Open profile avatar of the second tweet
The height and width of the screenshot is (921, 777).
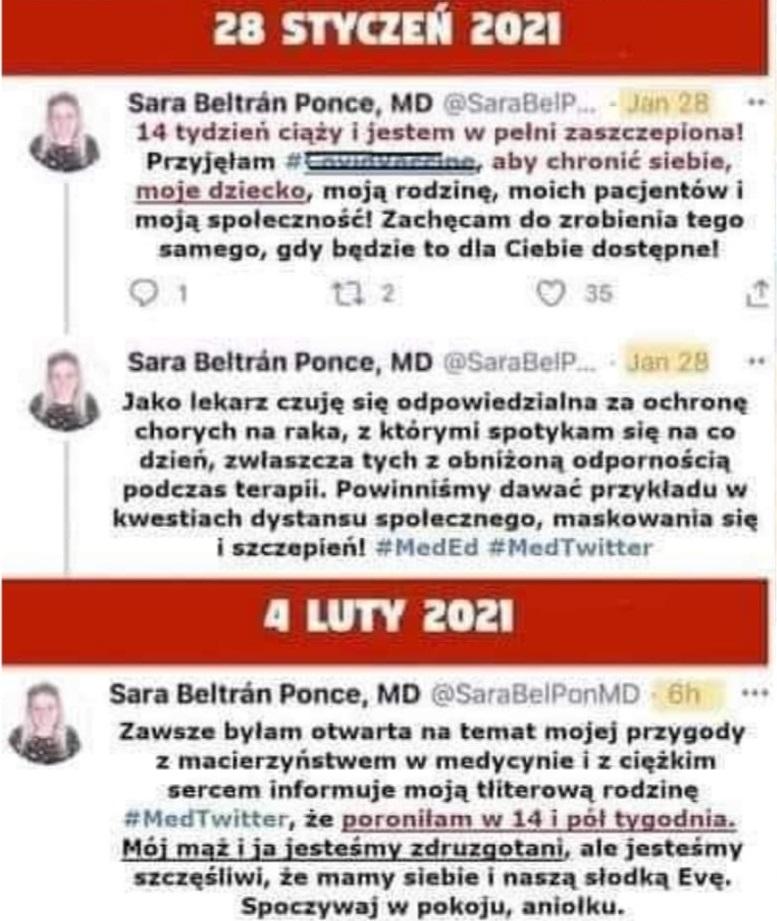tap(65, 391)
